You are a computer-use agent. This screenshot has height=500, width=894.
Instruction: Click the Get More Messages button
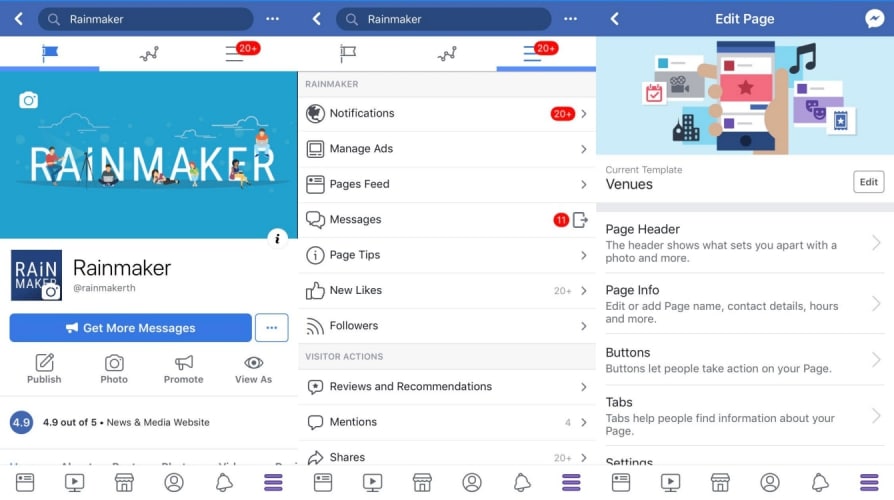pyautogui.click(x=130, y=328)
